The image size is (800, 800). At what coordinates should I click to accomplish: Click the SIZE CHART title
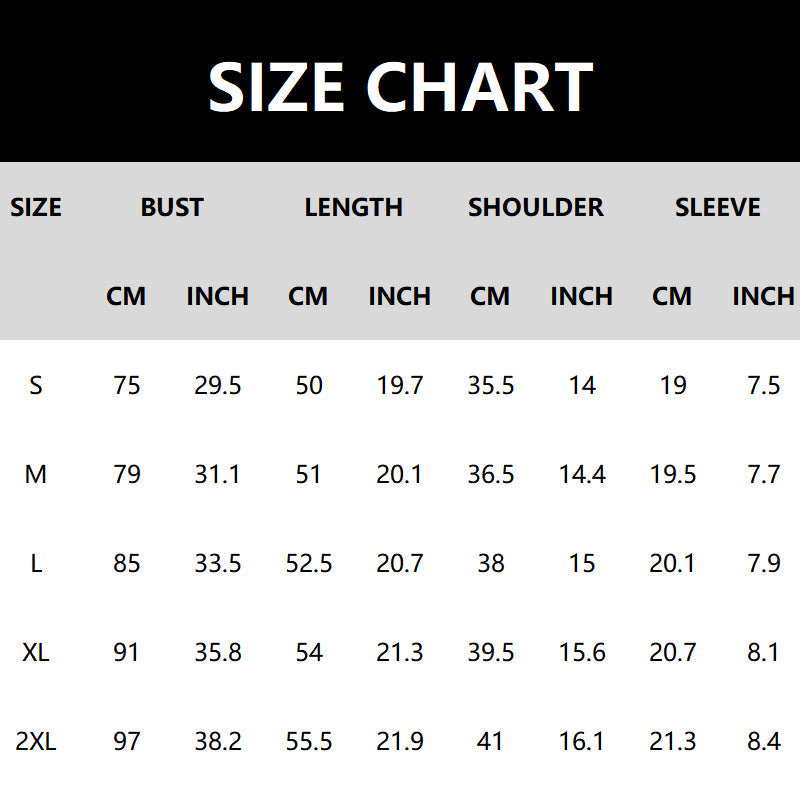(x=400, y=87)
